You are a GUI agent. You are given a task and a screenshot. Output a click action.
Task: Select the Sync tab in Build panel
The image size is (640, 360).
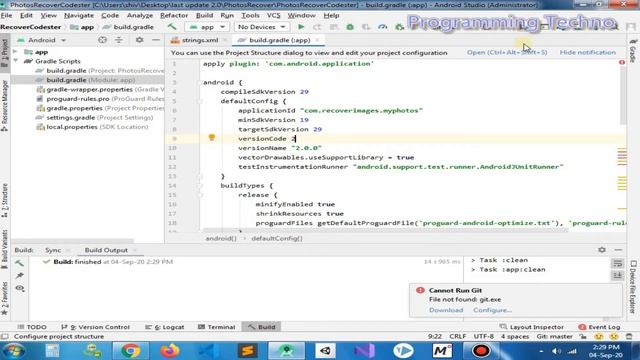point(53,250)
